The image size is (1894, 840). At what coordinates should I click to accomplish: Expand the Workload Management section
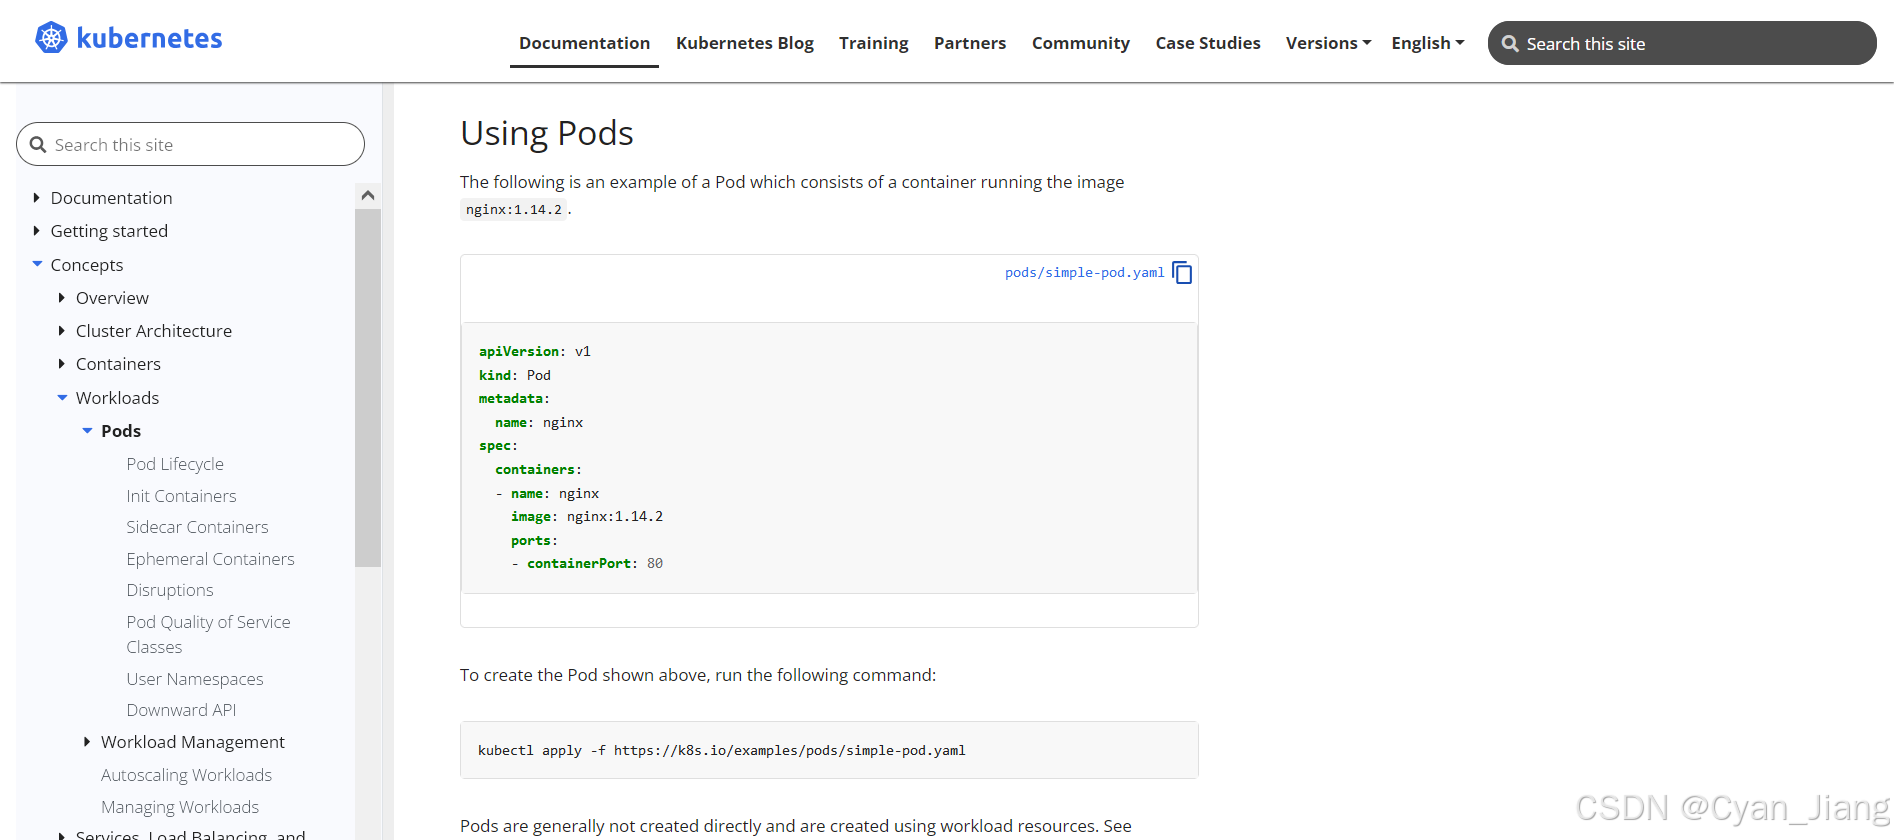[x=87, y=742]
